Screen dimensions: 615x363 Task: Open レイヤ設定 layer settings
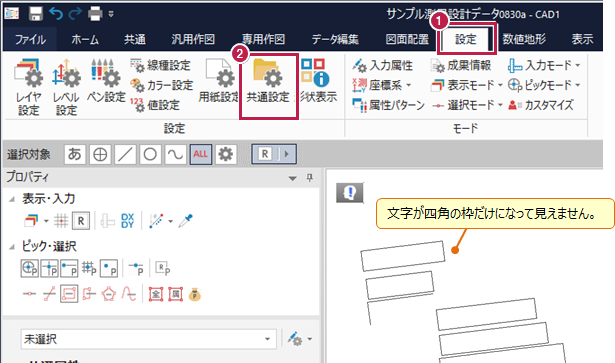28,87
